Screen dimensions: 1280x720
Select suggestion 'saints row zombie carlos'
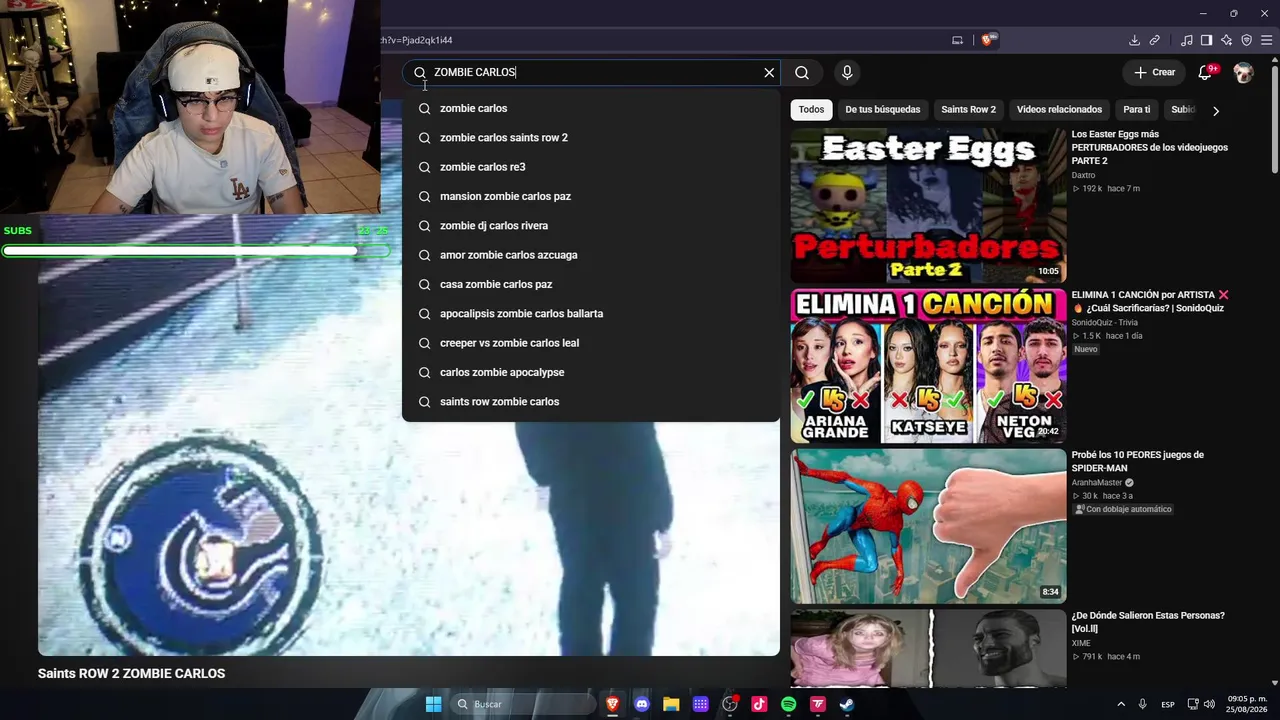click(591, 402)
